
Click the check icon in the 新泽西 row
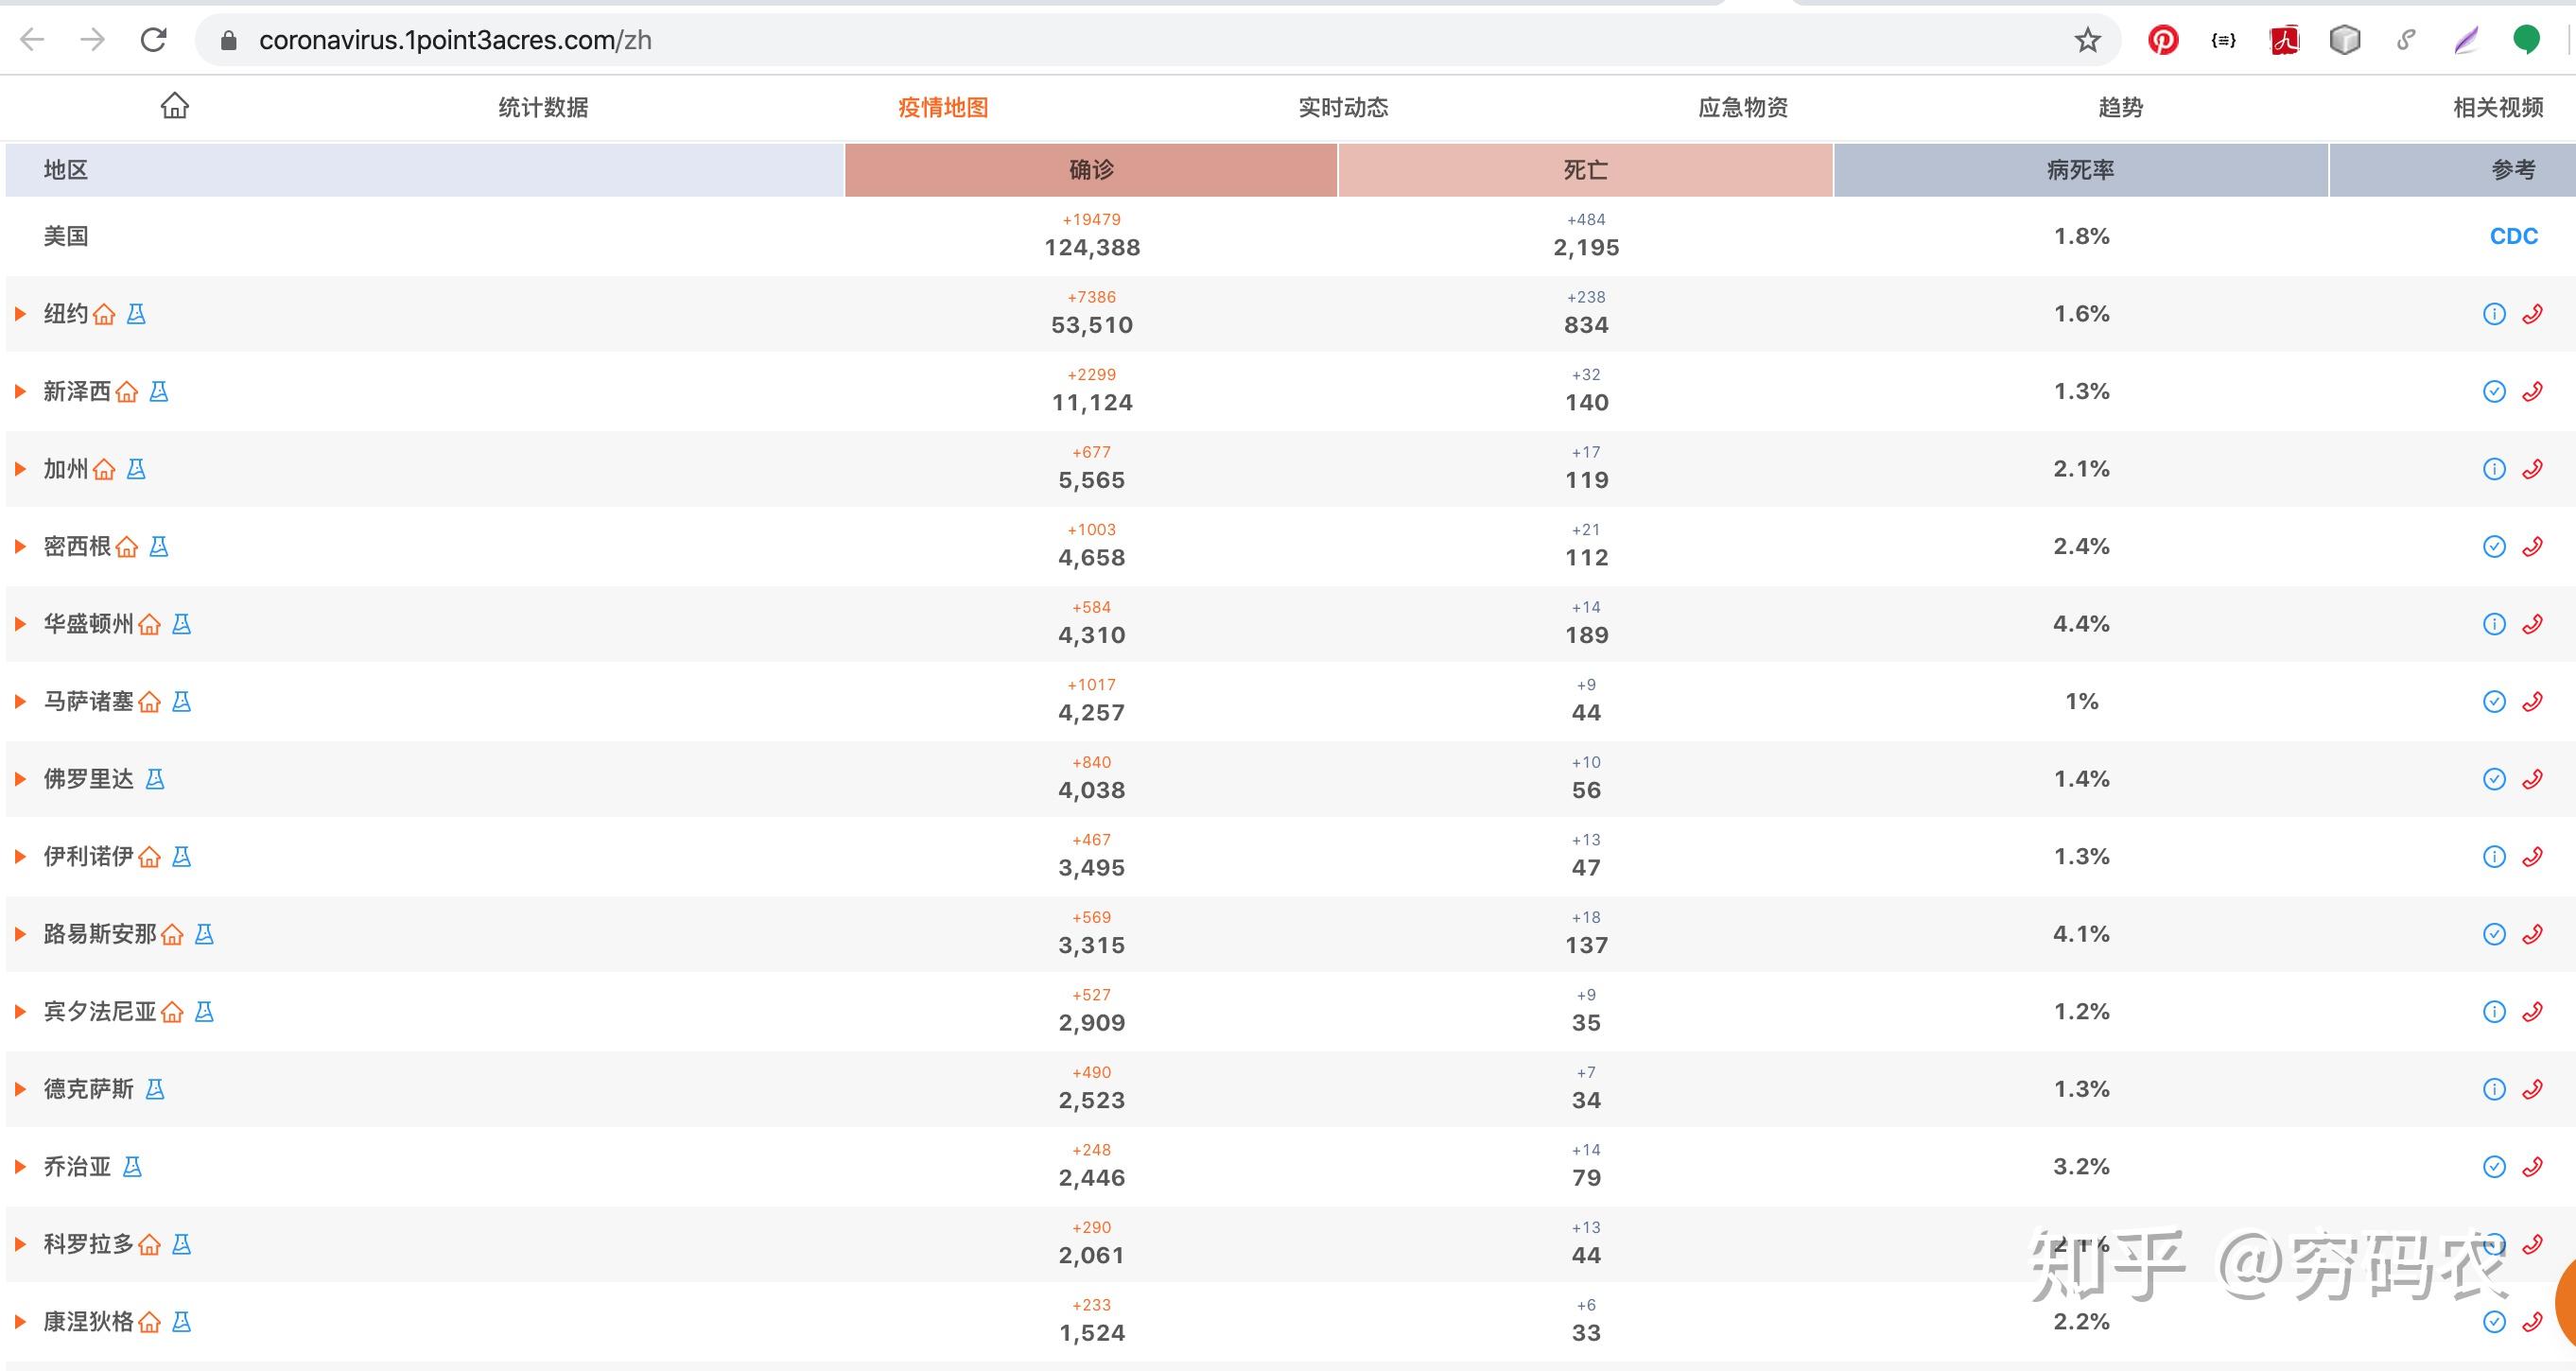pos(2494,391)
